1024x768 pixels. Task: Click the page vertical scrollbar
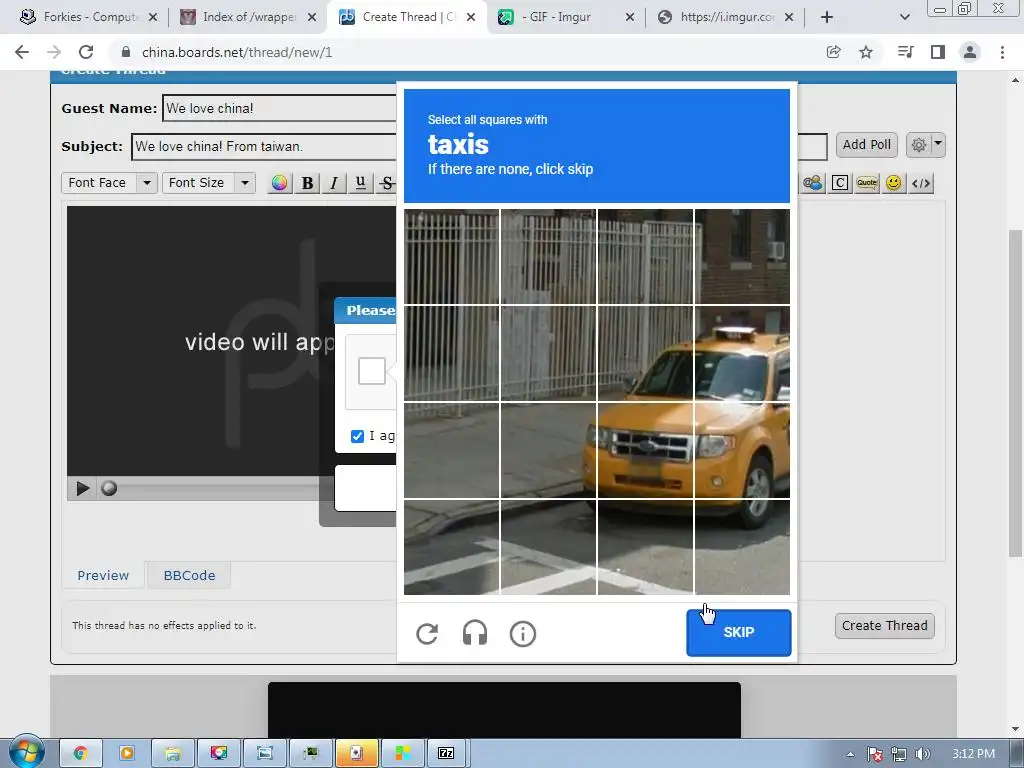tap(1015, 392)
